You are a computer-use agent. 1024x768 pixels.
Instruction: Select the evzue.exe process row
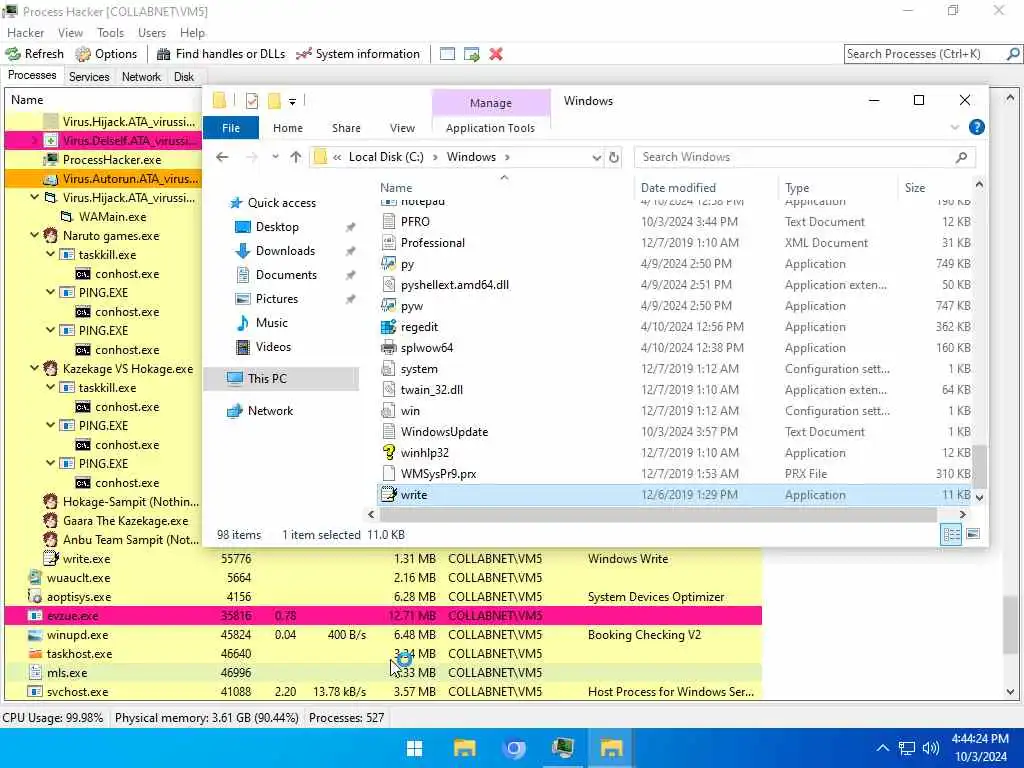pos(383,615)
